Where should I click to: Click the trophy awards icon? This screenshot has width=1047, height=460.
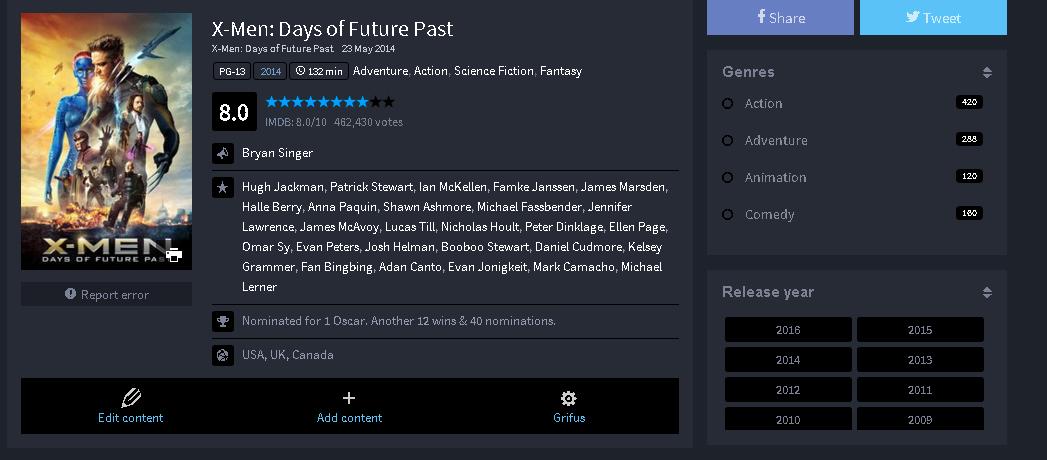click(222, 321)
